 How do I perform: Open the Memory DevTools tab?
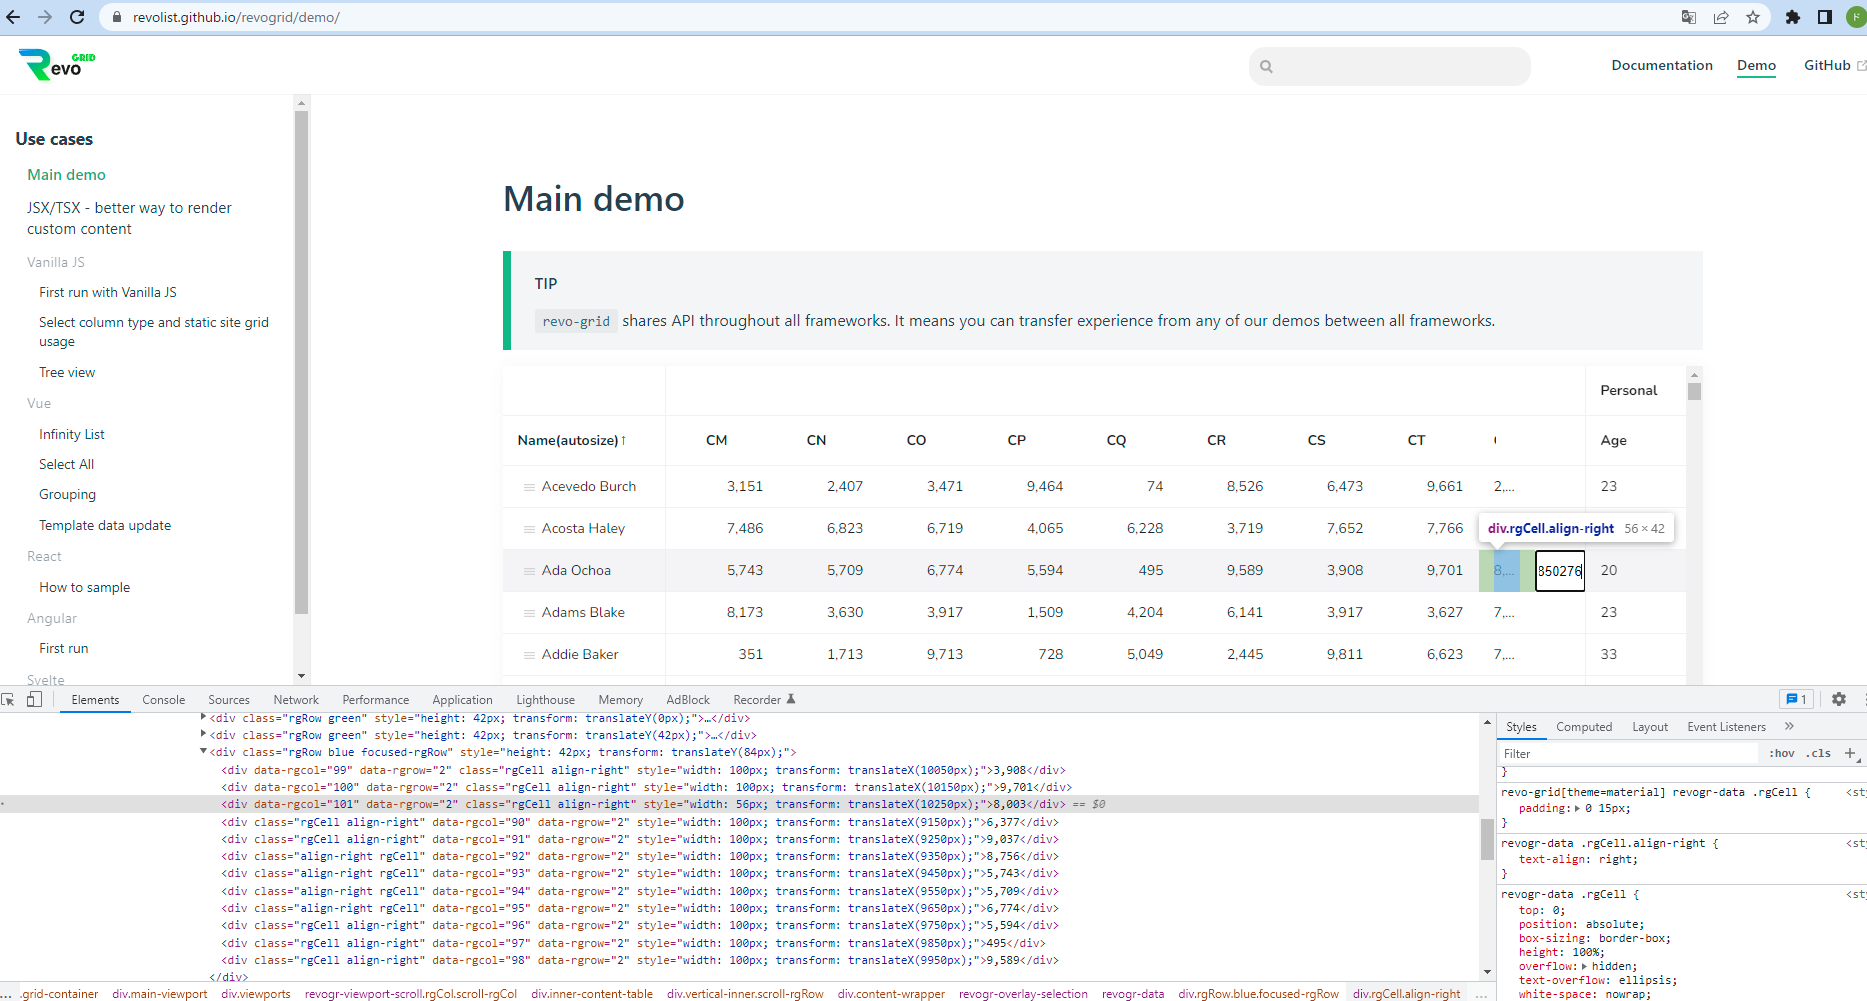(x=621, y=700)
